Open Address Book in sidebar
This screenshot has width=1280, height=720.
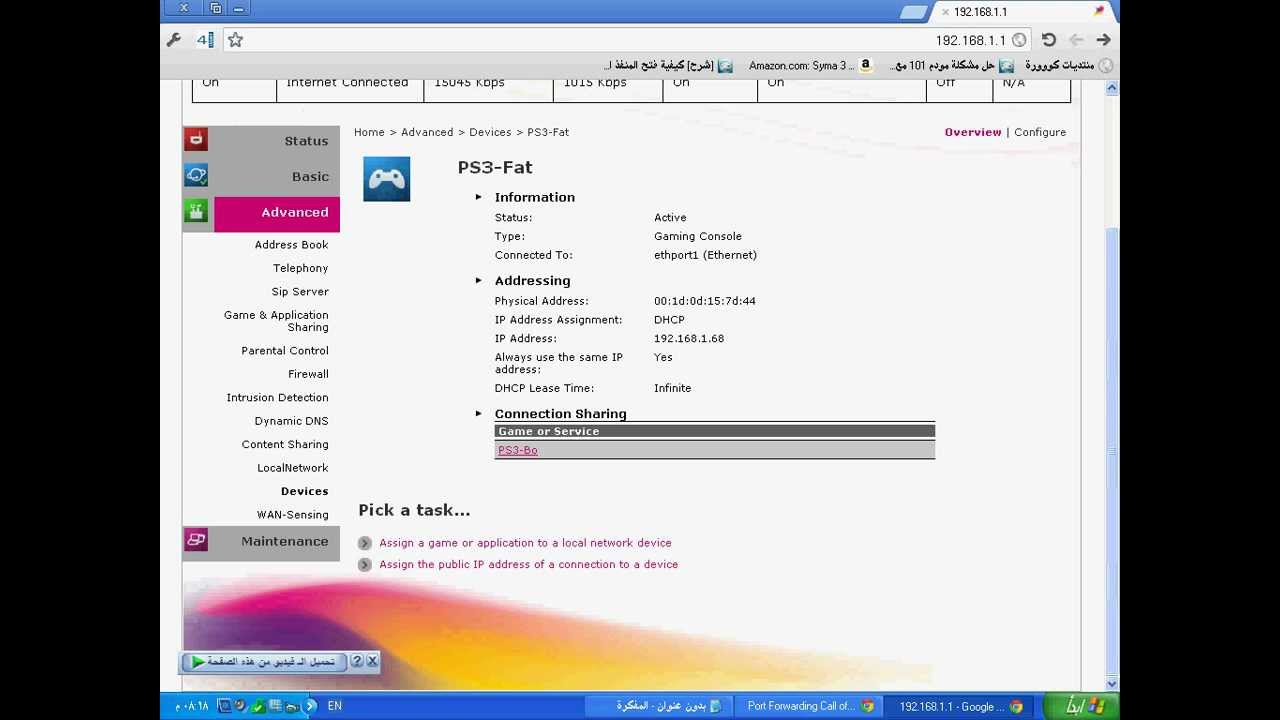point(291,245)
